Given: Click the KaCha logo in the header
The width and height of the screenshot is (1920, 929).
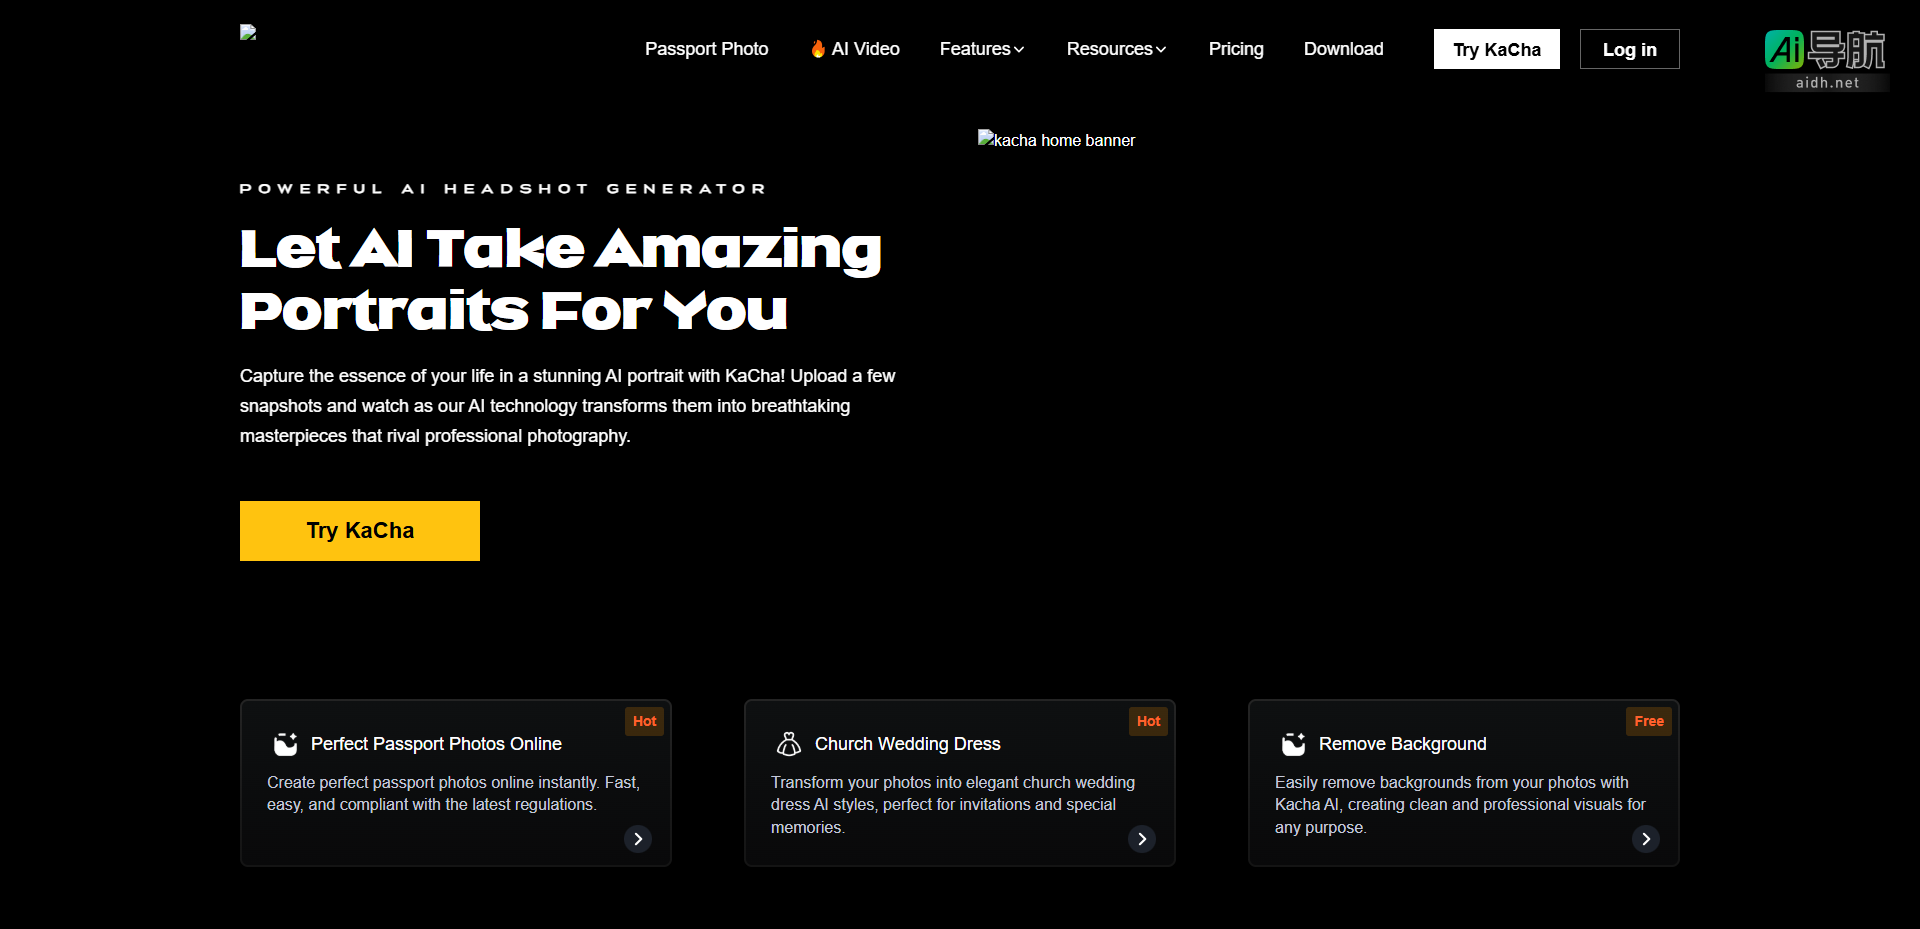Looking at the screenshot, I should coord(248,33).
